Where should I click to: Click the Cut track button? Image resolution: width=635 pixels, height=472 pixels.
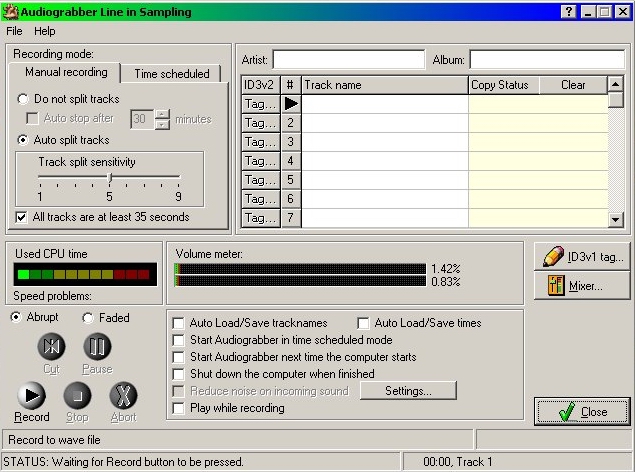tap(51, 347)
